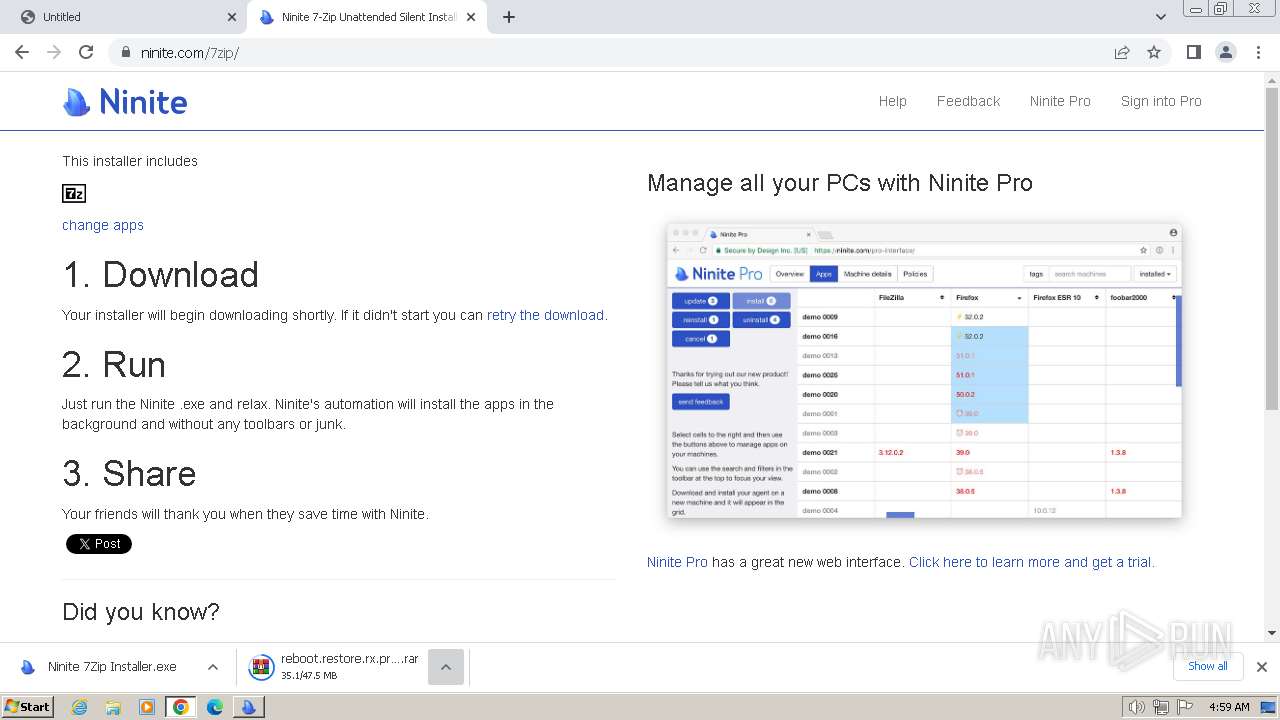Click the address bar URL
Image resolution: width=1280 pixels, height=720 pixels.
click(190, 53)
